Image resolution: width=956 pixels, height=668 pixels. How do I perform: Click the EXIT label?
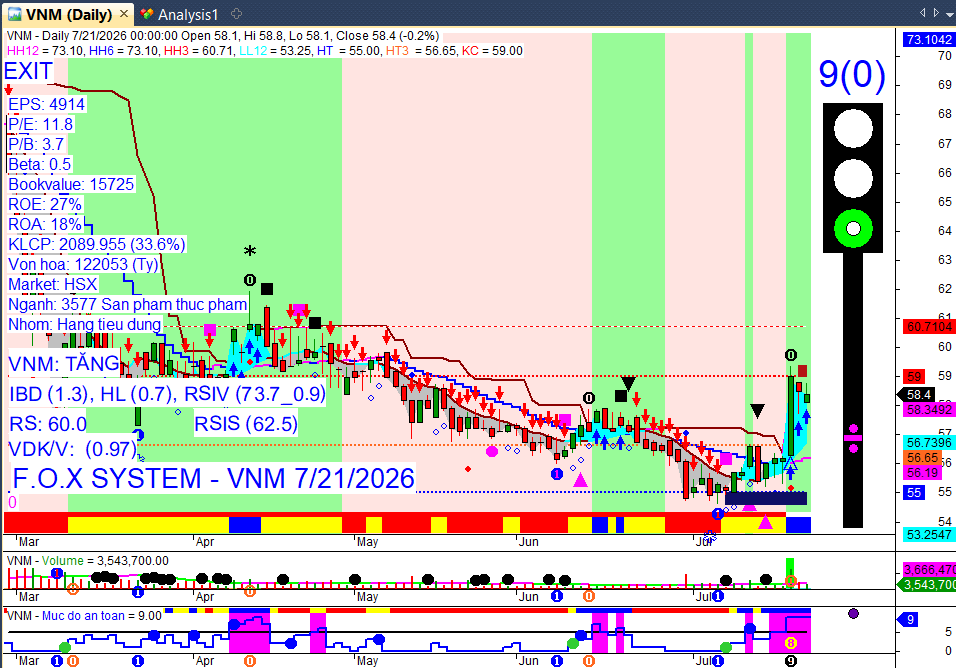tap(28, 71)
